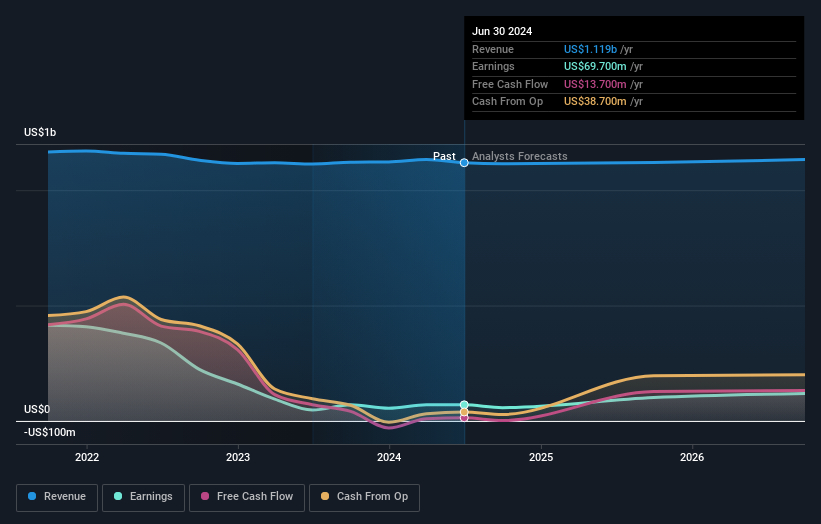Click the 2026 x-axis label
This screenshot has width=821, height=524.
[692, 457]
